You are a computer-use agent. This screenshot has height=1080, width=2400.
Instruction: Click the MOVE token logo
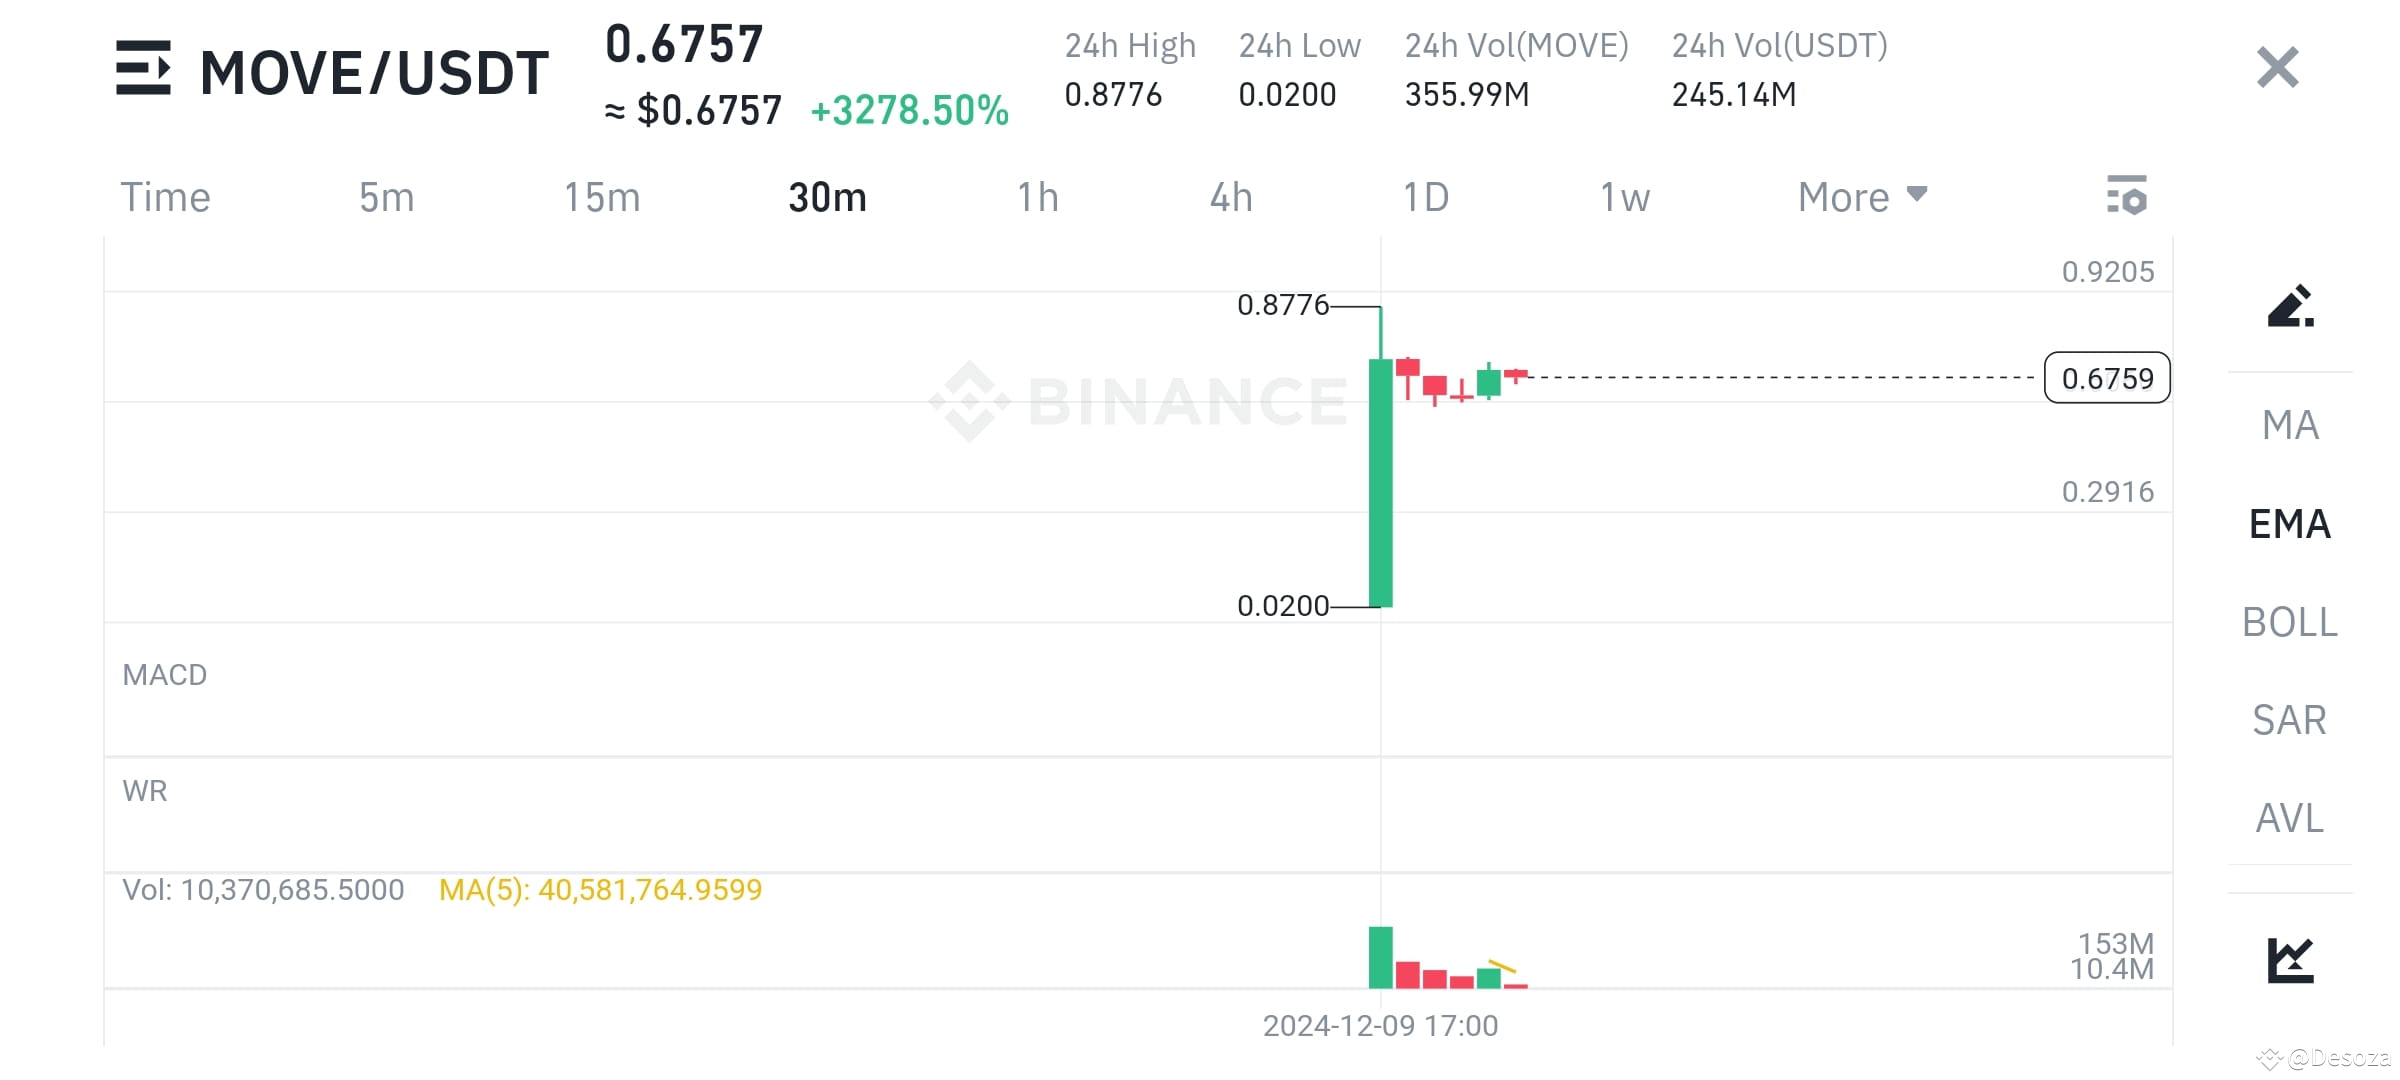146,68
